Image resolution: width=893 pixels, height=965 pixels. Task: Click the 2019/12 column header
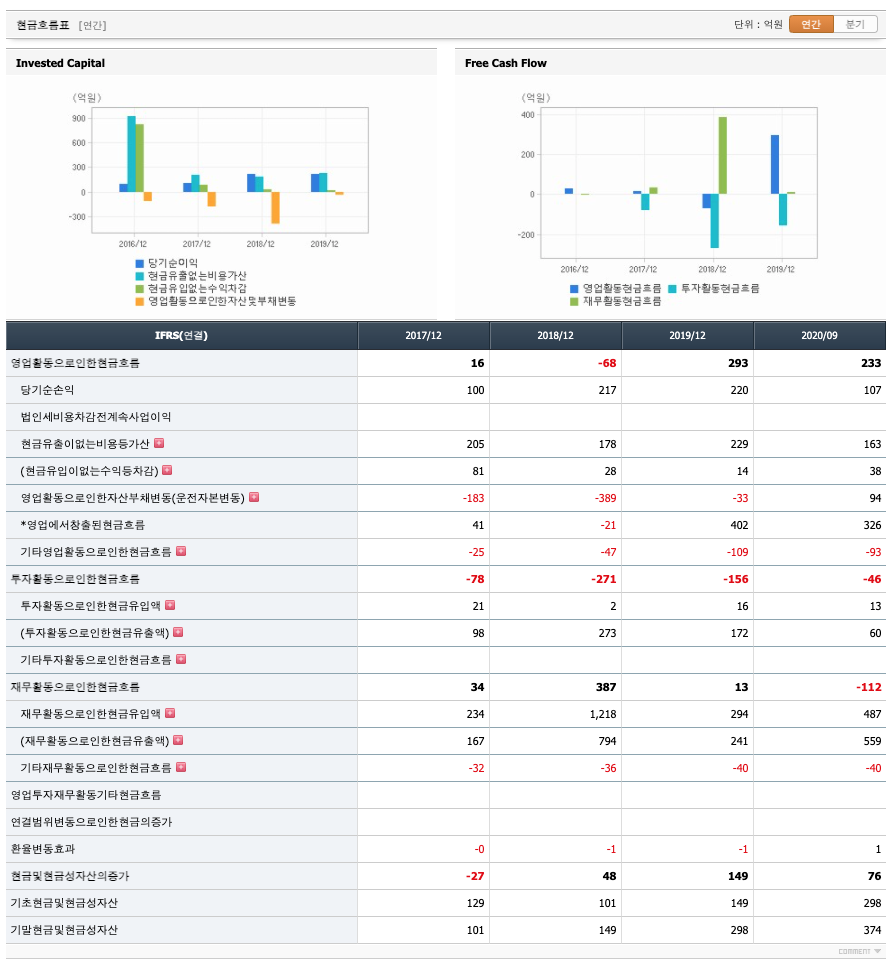tap(687, 335)
